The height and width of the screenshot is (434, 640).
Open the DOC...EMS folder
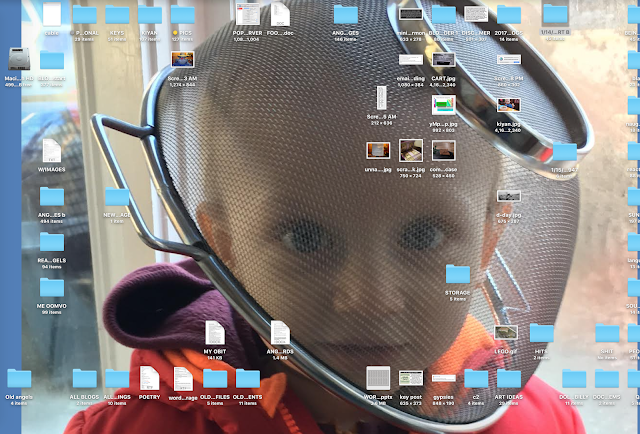[x=607, y=378]
